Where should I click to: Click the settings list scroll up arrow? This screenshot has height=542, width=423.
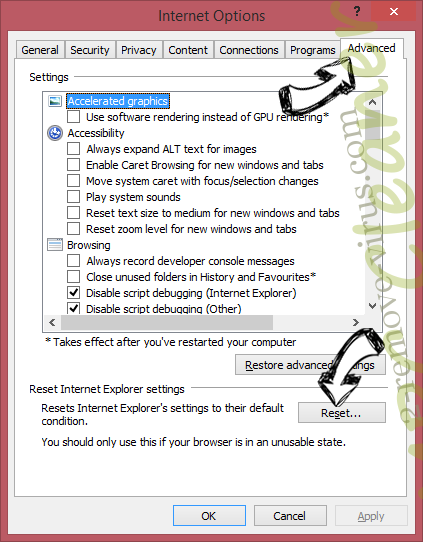click(x=372, y=102)
